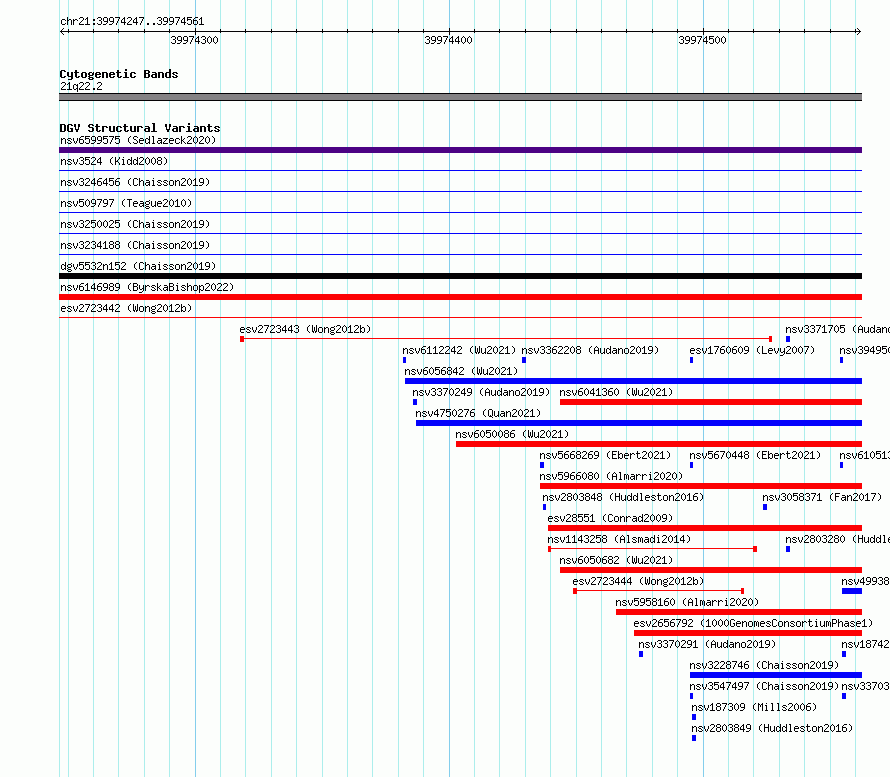
Task: Open nsv2803849 (Huddleston2016) label
Action: pos(772,728)
